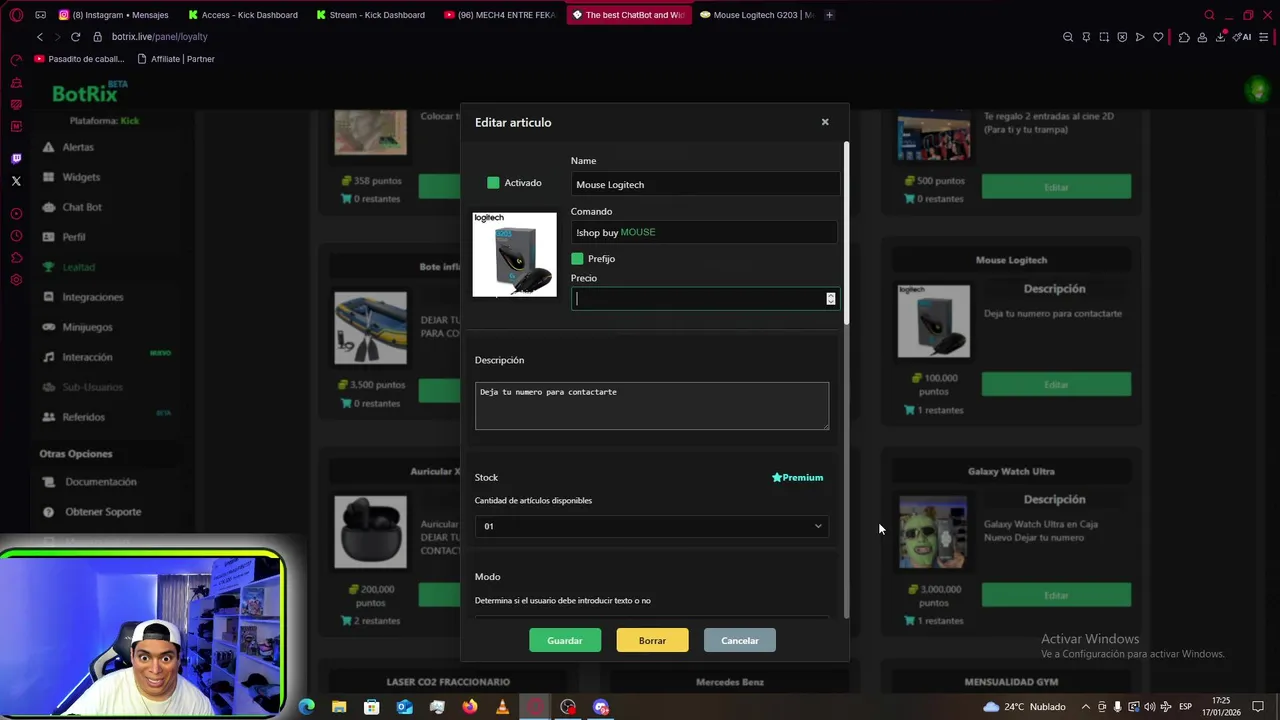Click the browser zoom magnifier icon
This screenshot has height=720, width=1280.
point(1068,37)
